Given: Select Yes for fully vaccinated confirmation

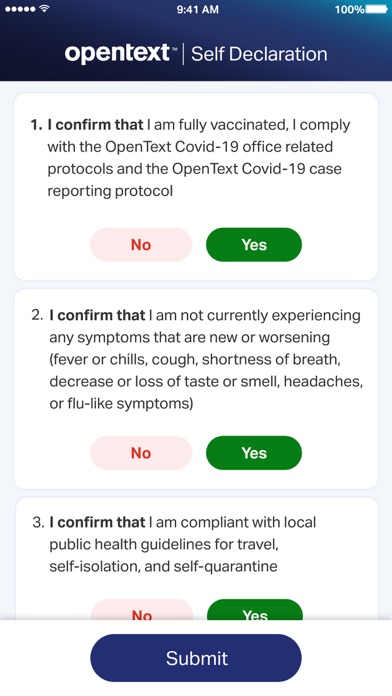Looking at the screenshot, I should tap(254, 245).
